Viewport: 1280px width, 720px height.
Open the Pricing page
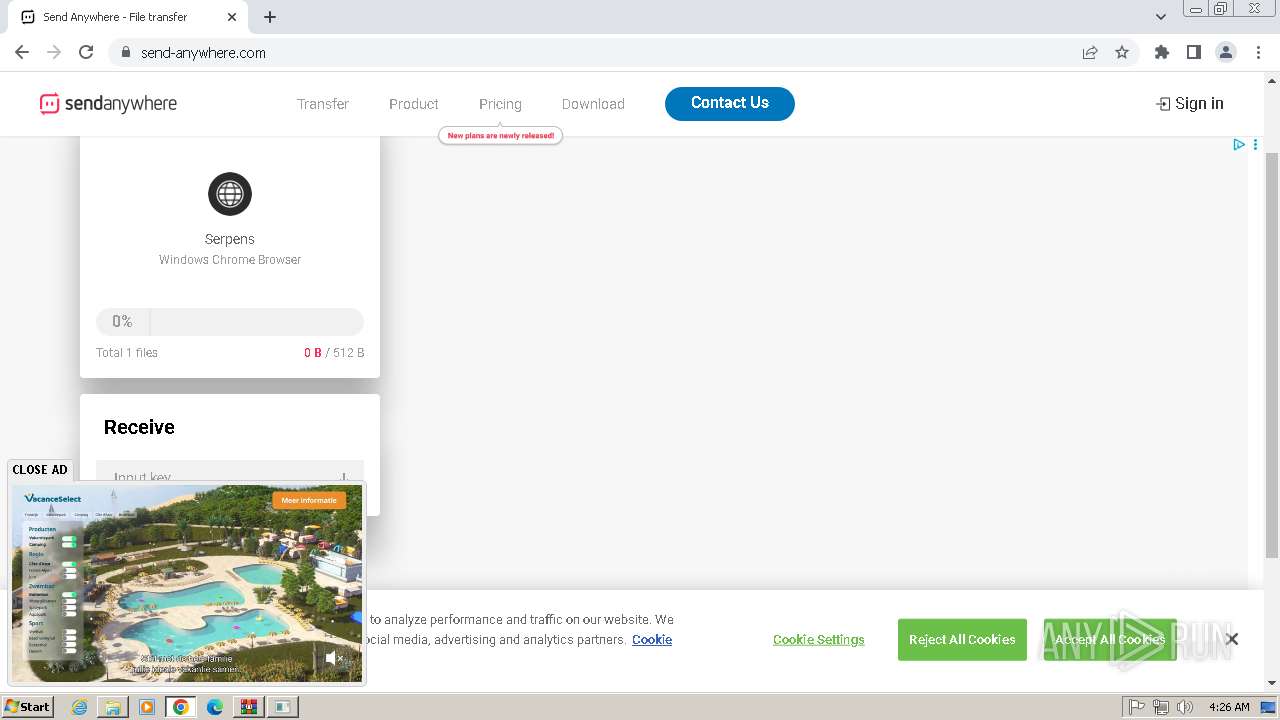(x=500, y=104)
